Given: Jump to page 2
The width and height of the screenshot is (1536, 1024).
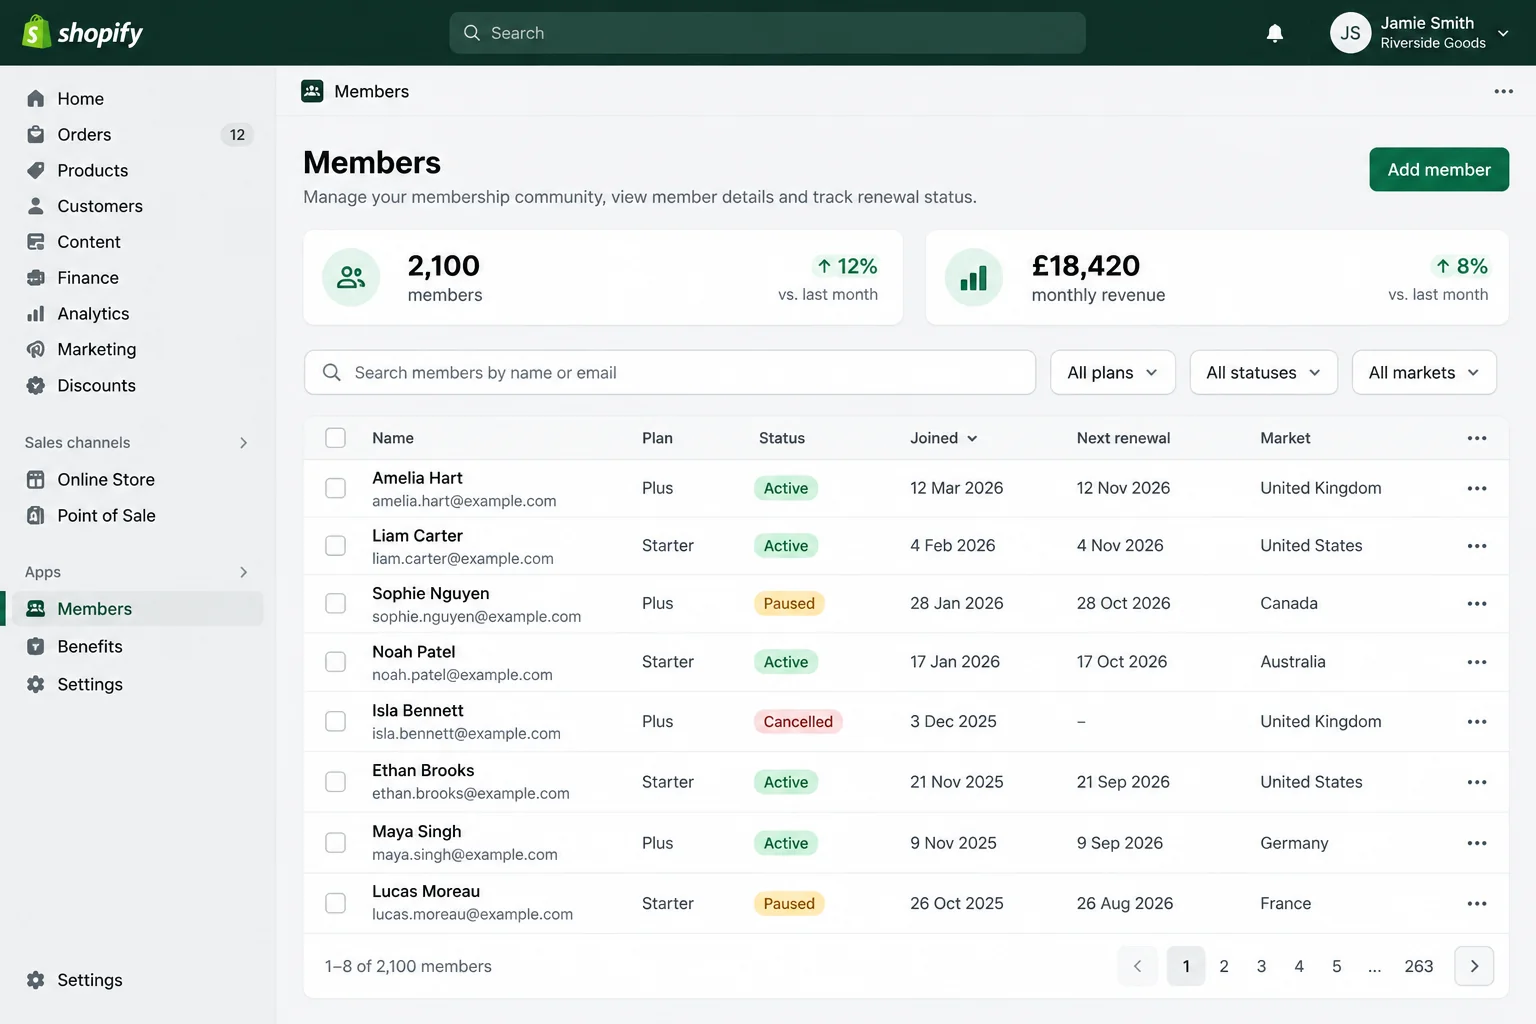Looking at the screenshot, I should [x=1224, y=966].
